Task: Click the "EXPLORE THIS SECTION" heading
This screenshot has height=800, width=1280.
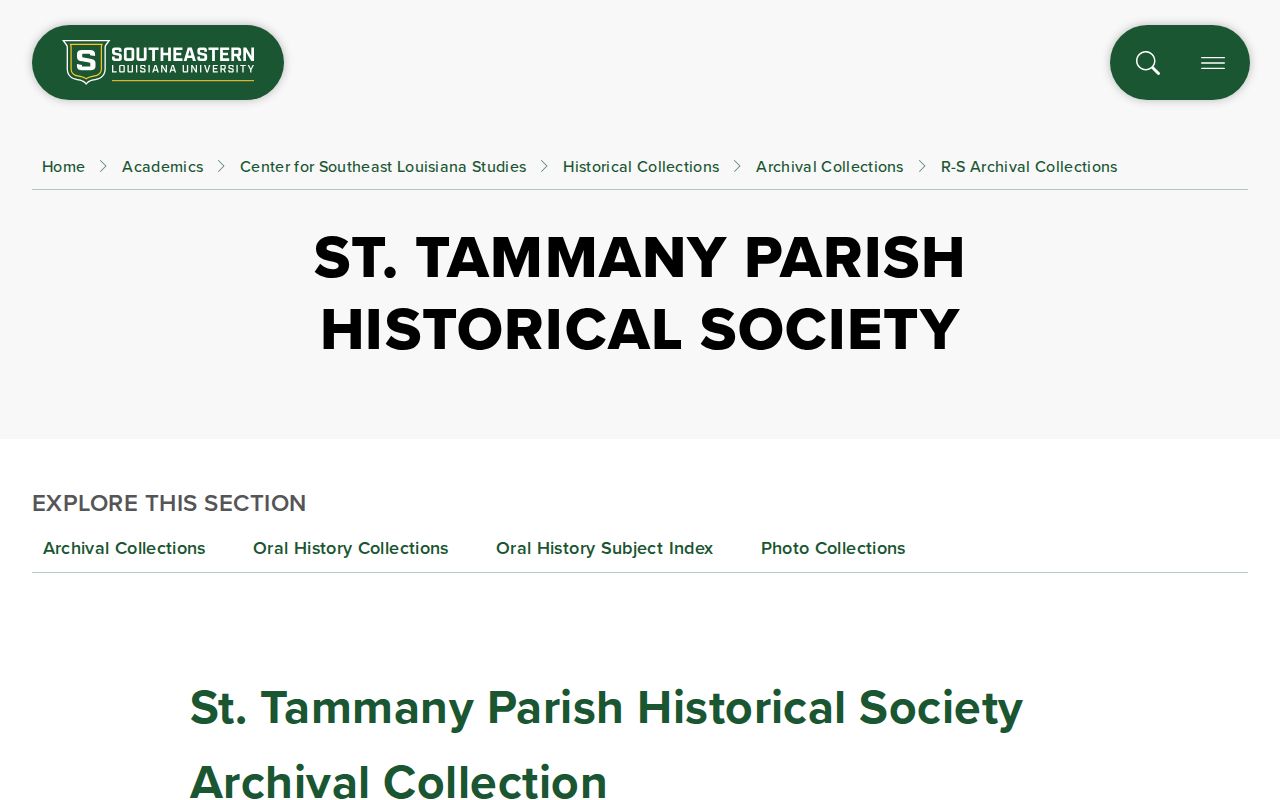Action: tap(169, 503)
